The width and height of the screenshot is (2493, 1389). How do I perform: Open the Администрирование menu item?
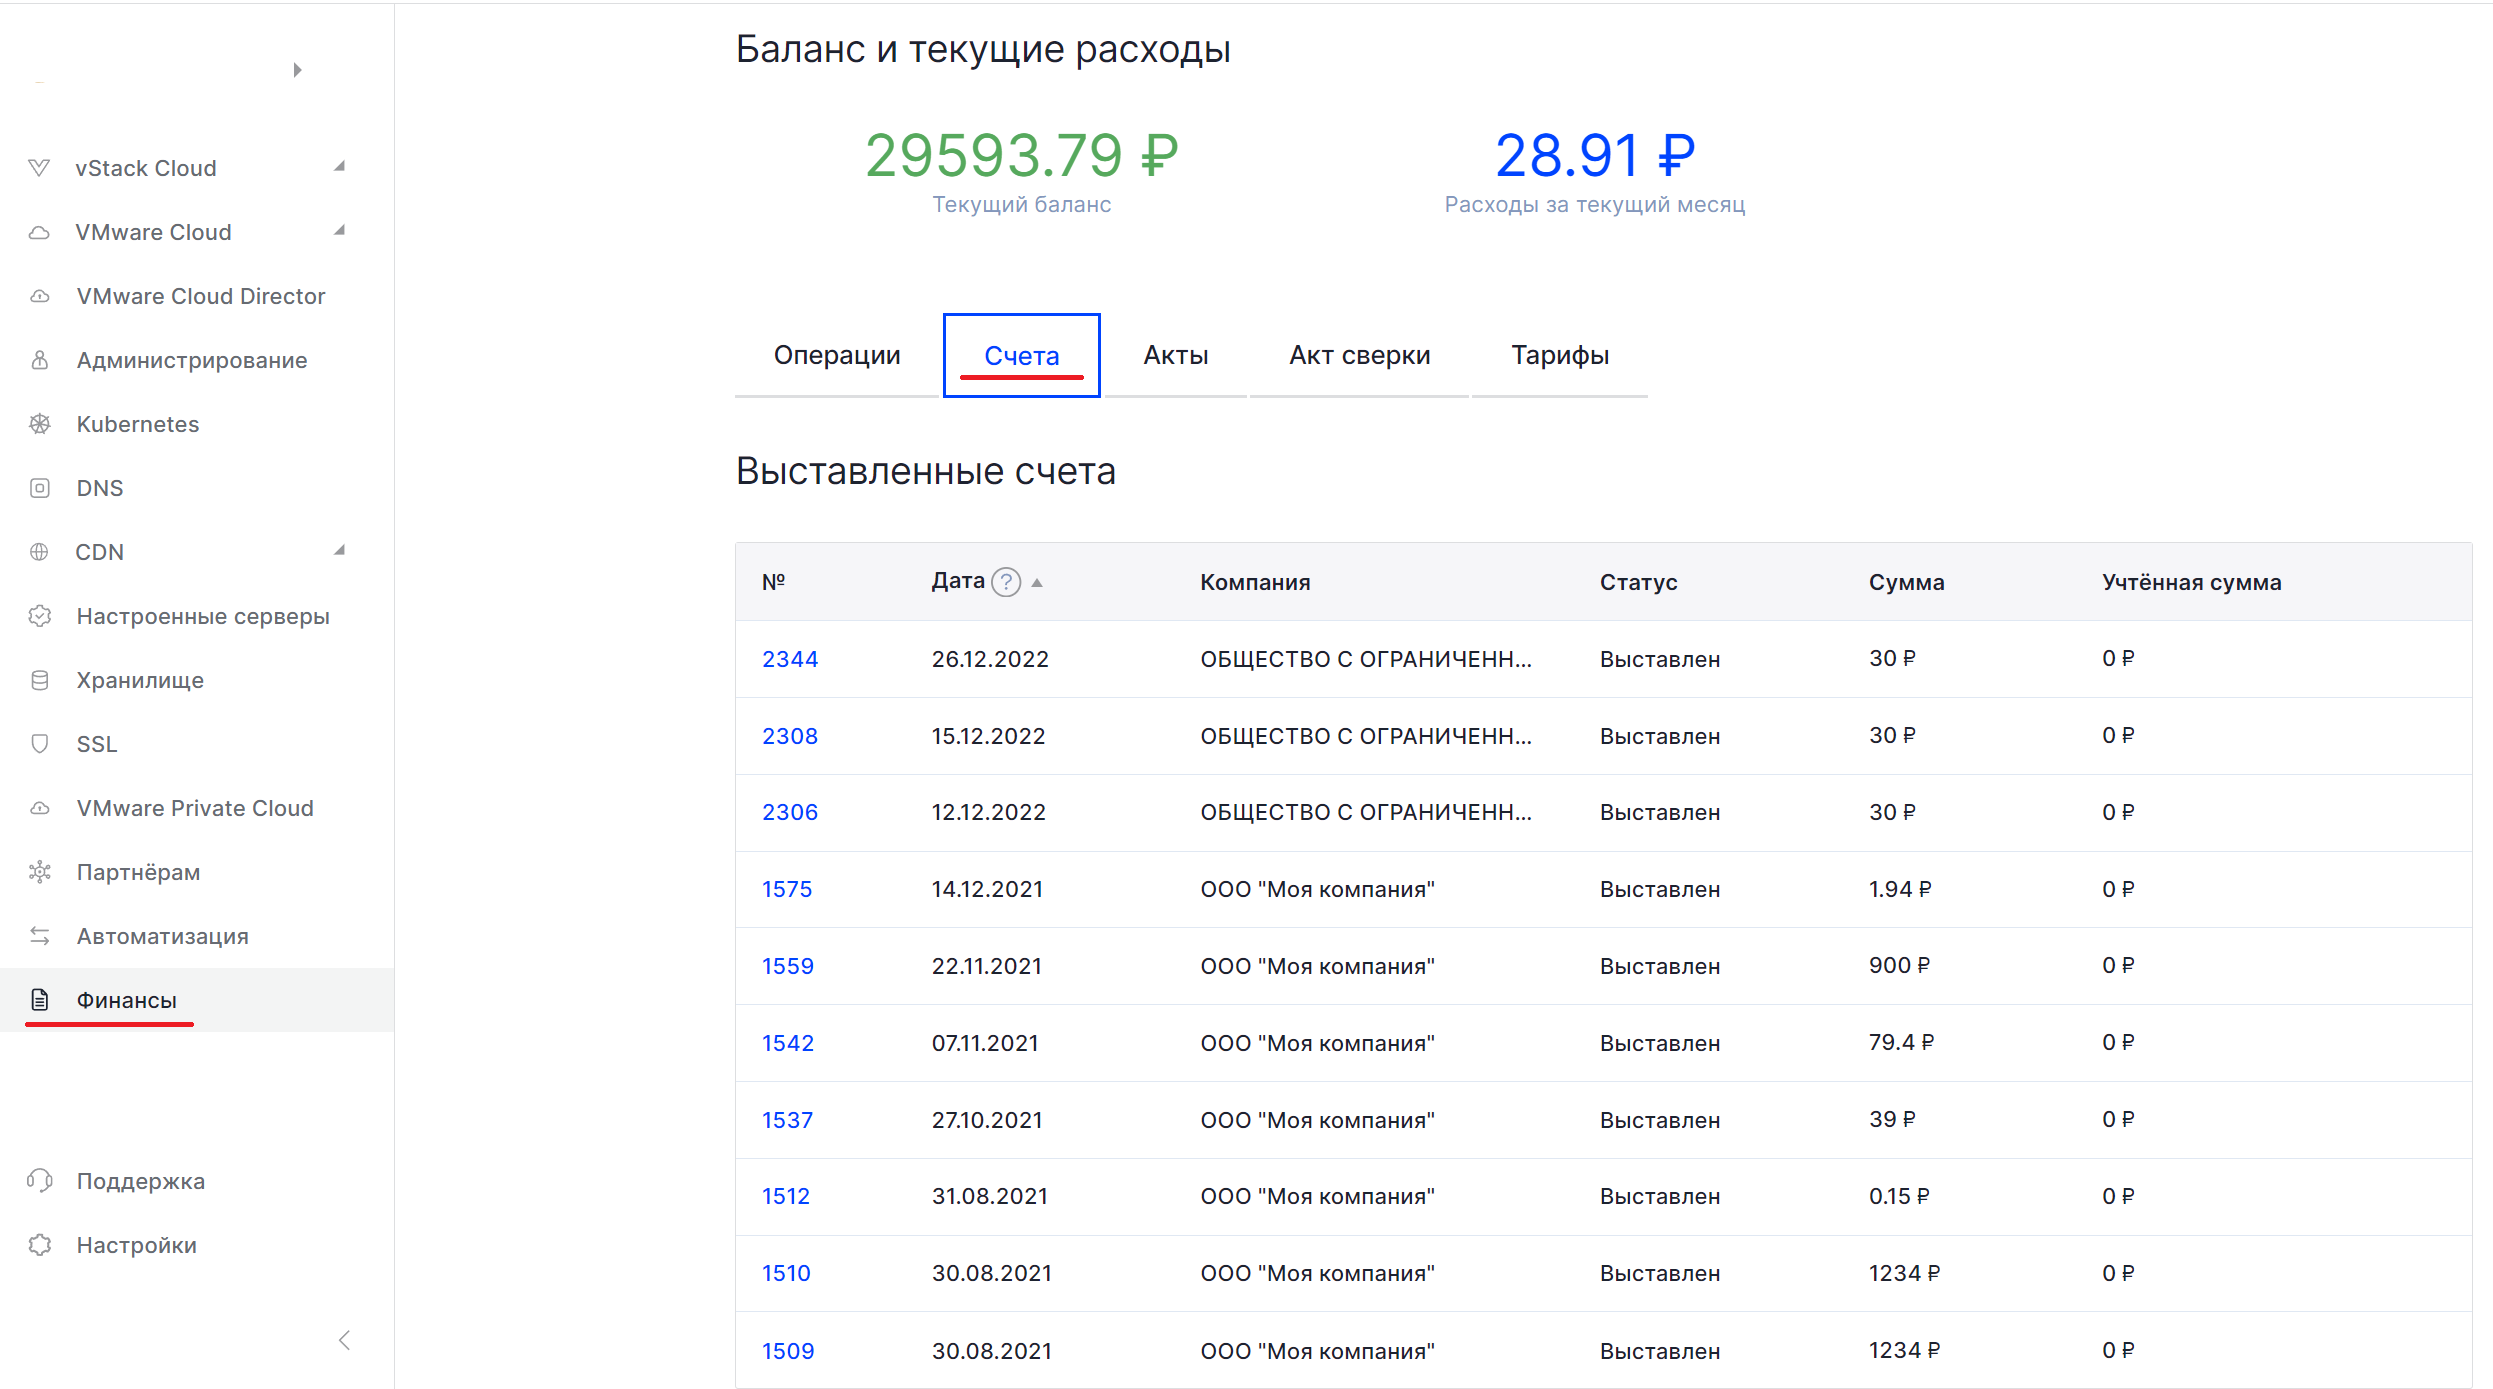192,360
